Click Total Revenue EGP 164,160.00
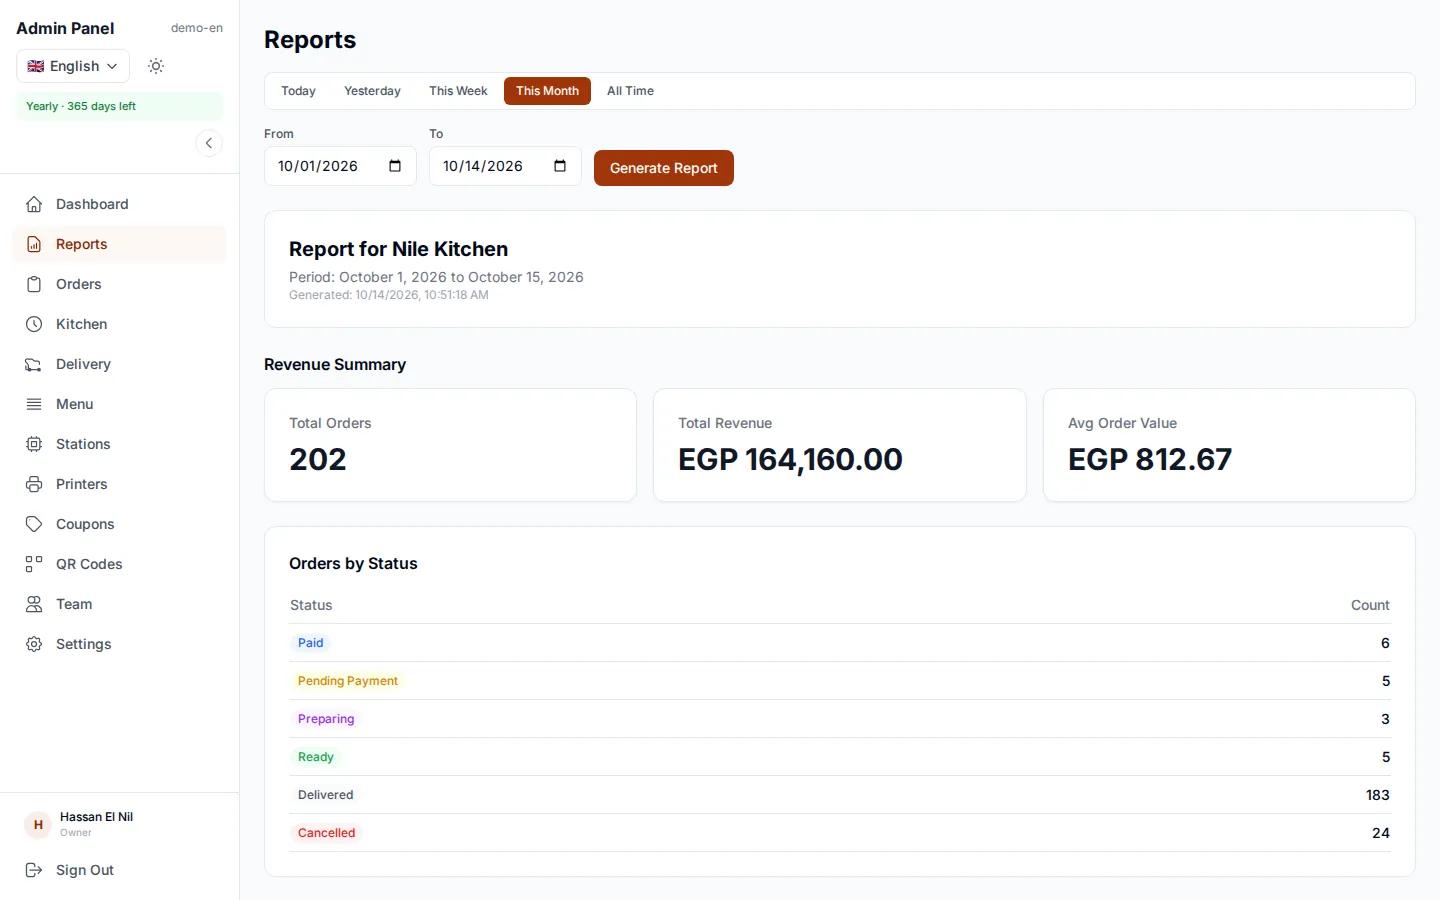This screenshot has width=1440, height=900. point(790,459)
